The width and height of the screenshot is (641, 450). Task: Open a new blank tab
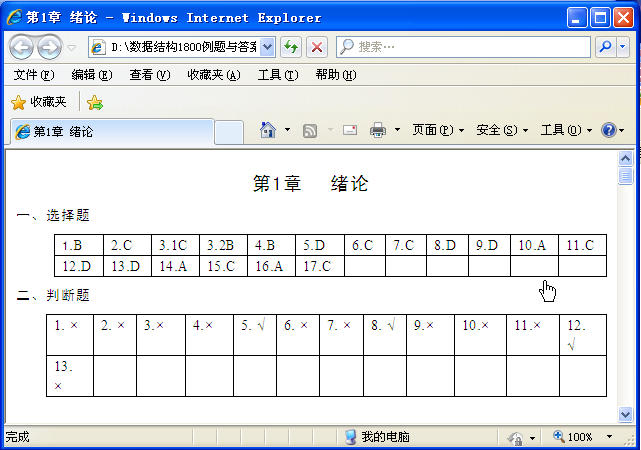pos(229,132)
